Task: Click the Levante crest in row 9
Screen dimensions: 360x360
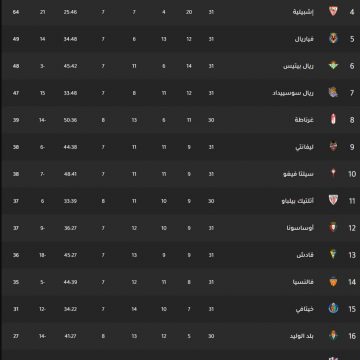Action: click(333, 147)
